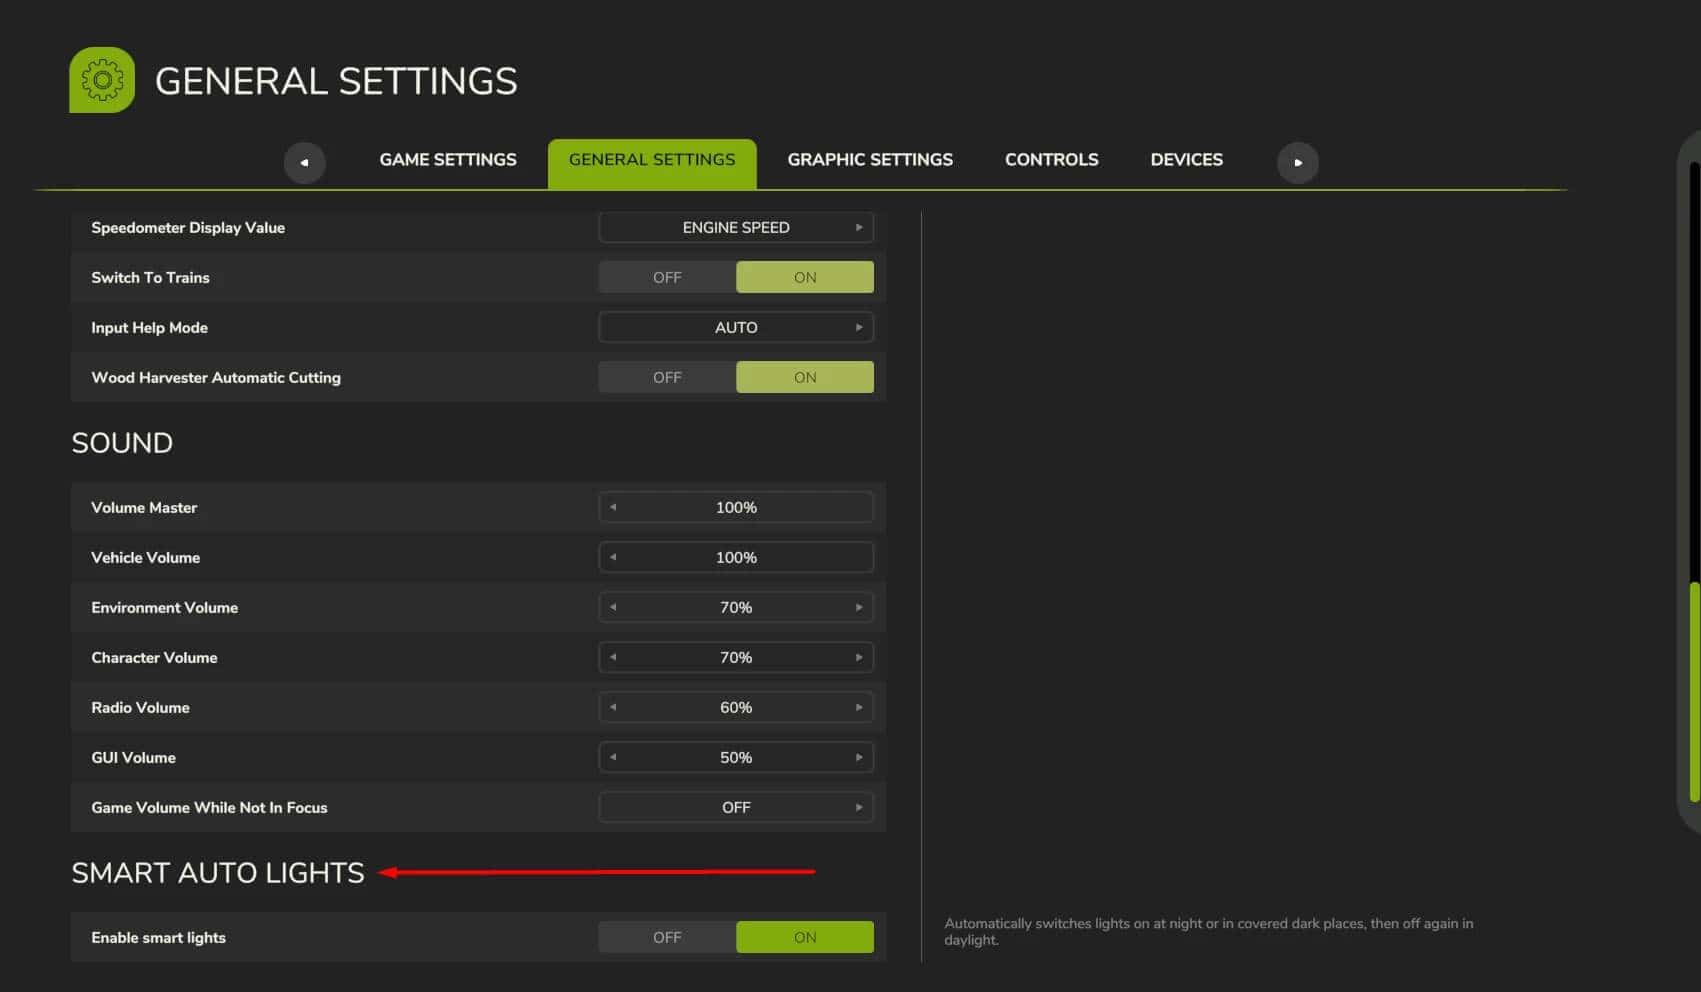Decrease Vehicle Volume with left arrow
Viewport: 1701px width, 992px height.
pos(613,557)
